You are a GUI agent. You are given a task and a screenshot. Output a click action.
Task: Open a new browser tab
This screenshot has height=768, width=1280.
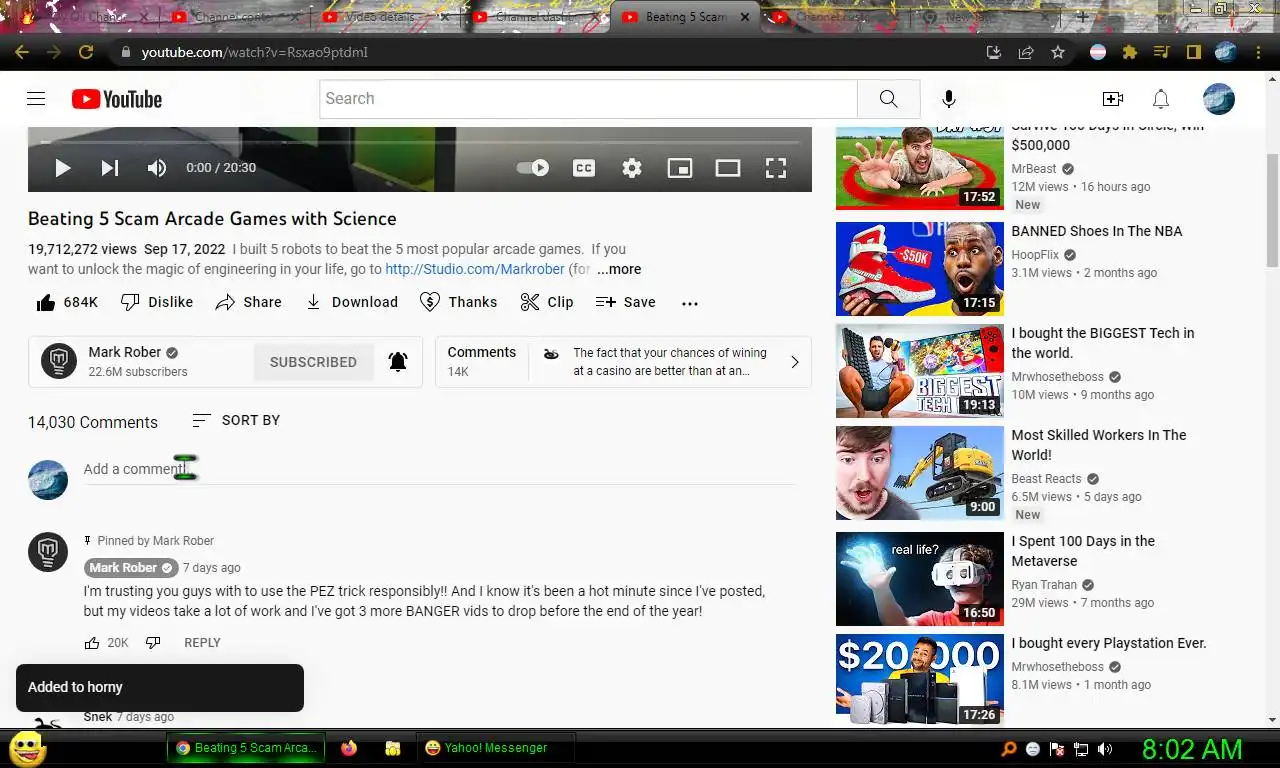tap(1082, 17)
